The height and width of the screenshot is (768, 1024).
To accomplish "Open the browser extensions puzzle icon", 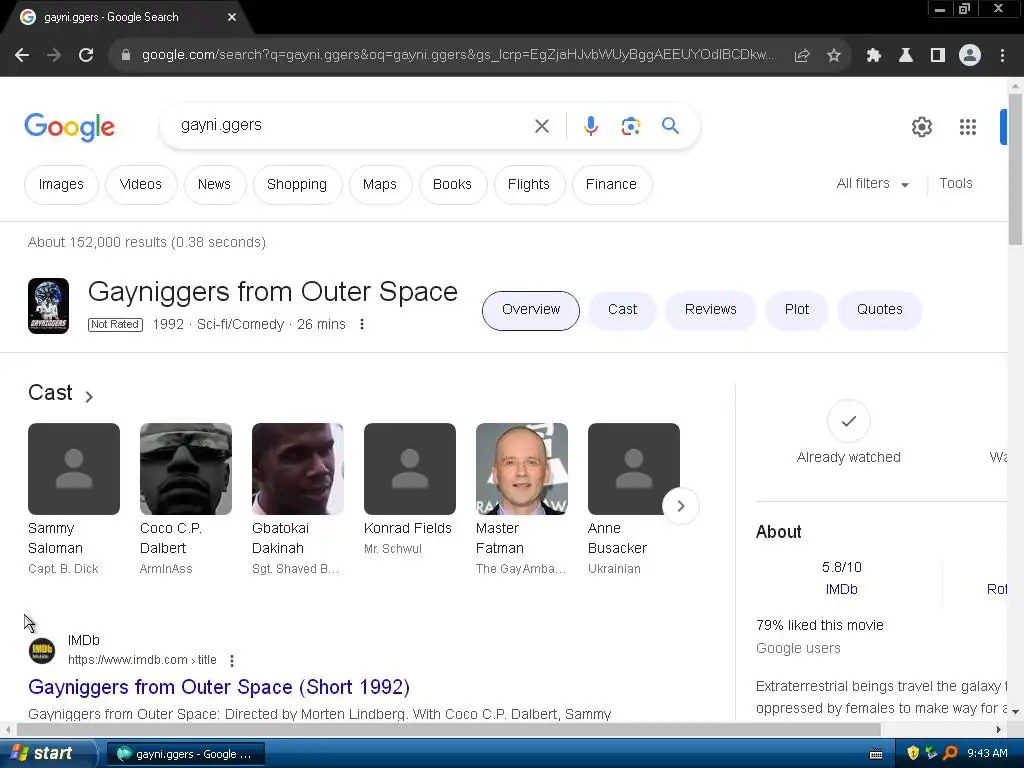I will 874,56.
